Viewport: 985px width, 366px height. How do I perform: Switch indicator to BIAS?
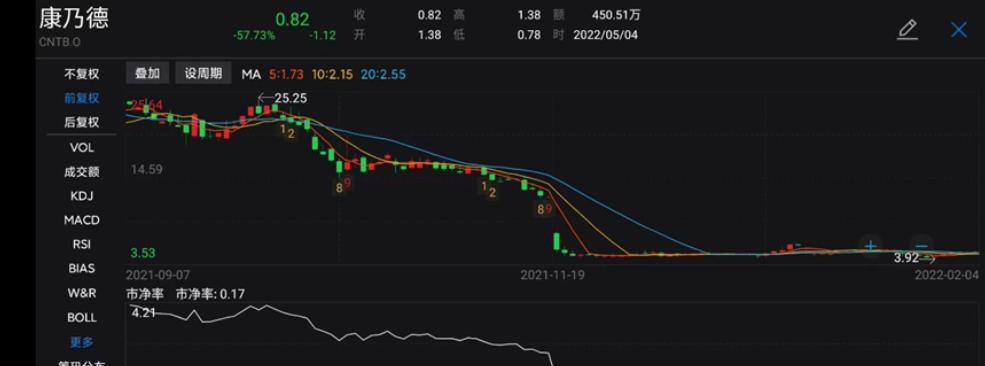pyautogui.click(x=82, y=269)
